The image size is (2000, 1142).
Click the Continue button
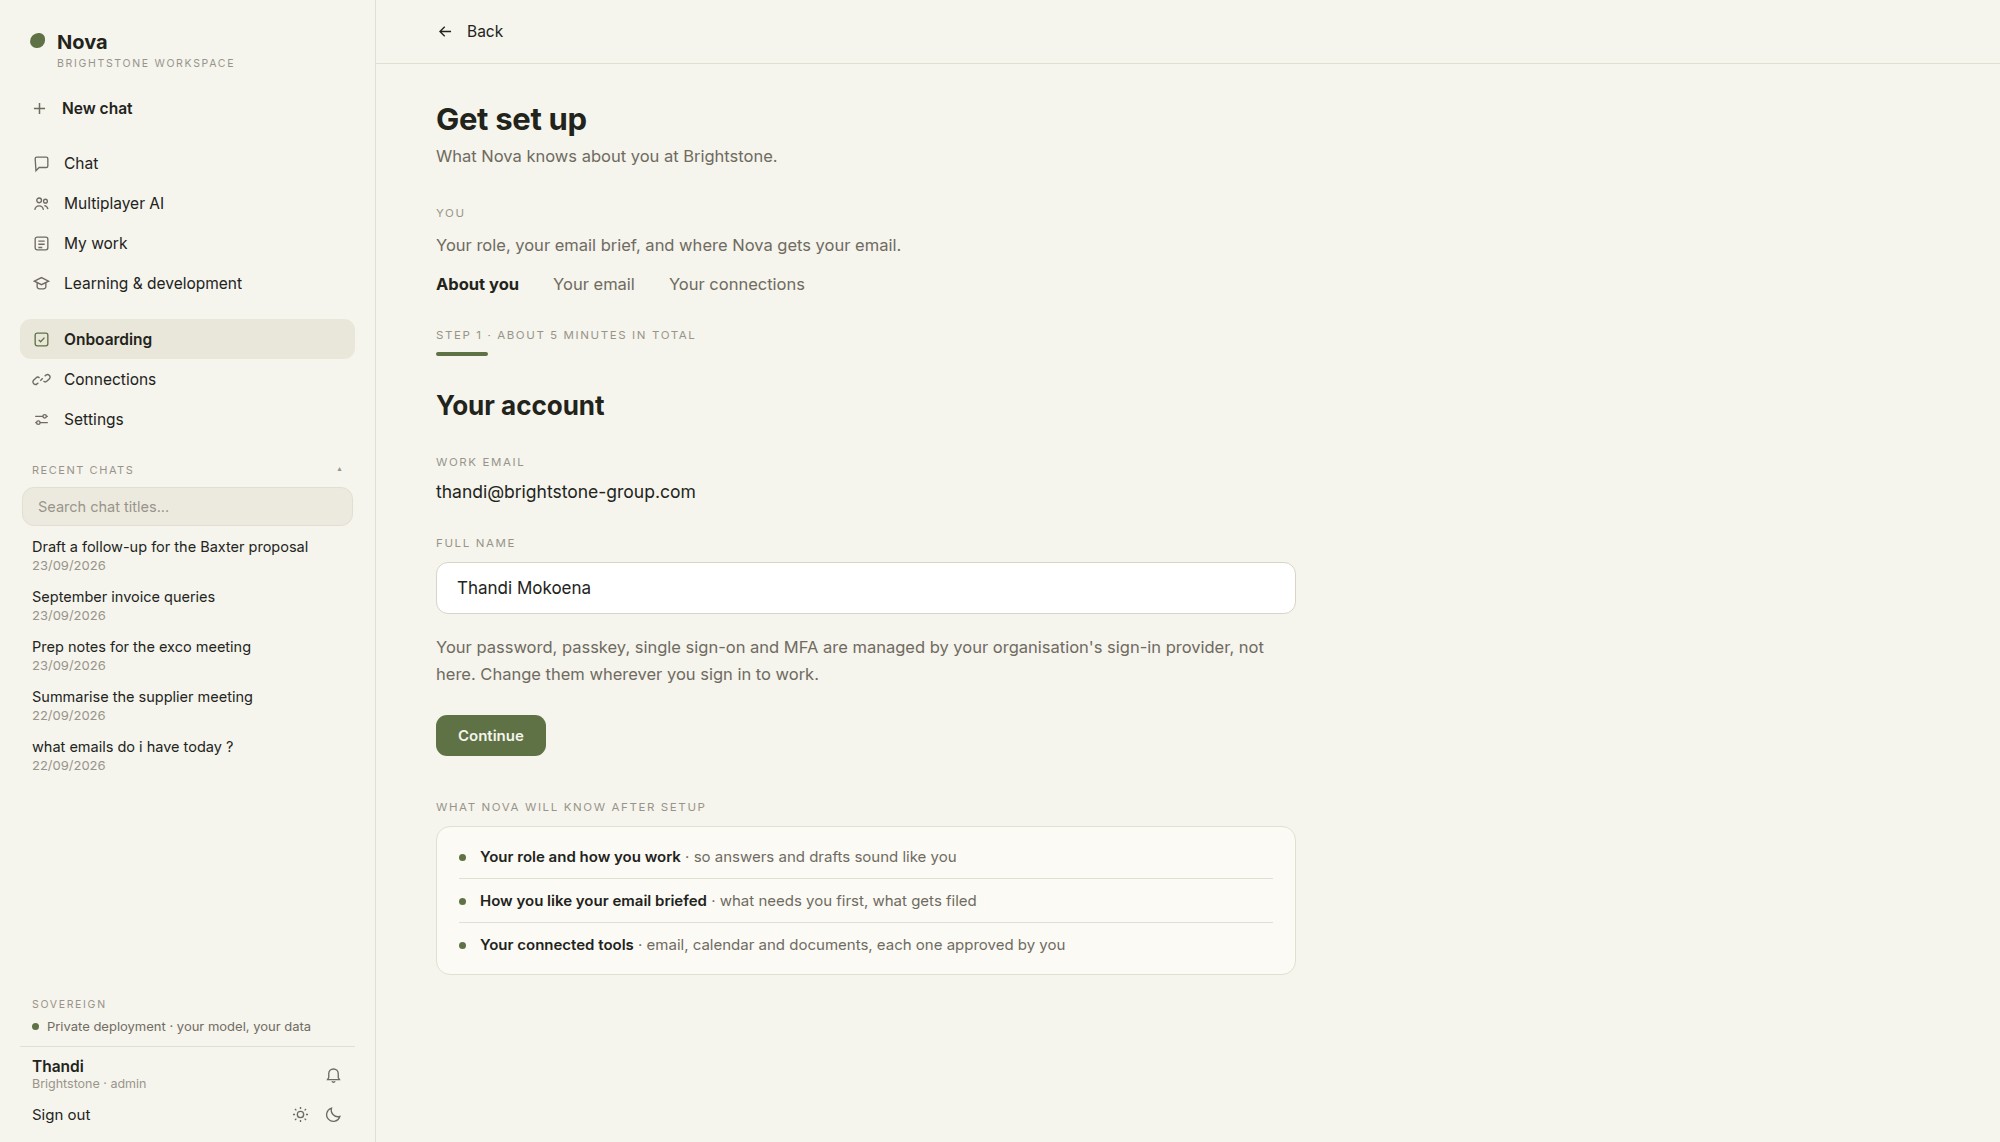(491, 736)
